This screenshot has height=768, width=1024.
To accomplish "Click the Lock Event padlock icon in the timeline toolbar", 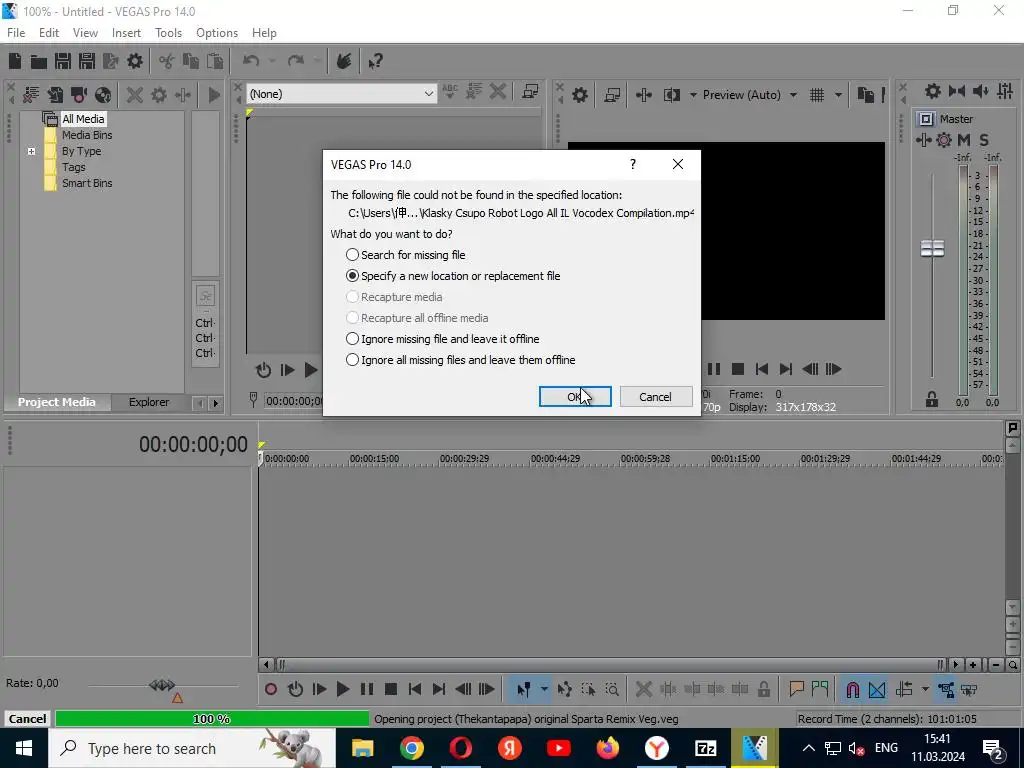I will coord(763,689).
